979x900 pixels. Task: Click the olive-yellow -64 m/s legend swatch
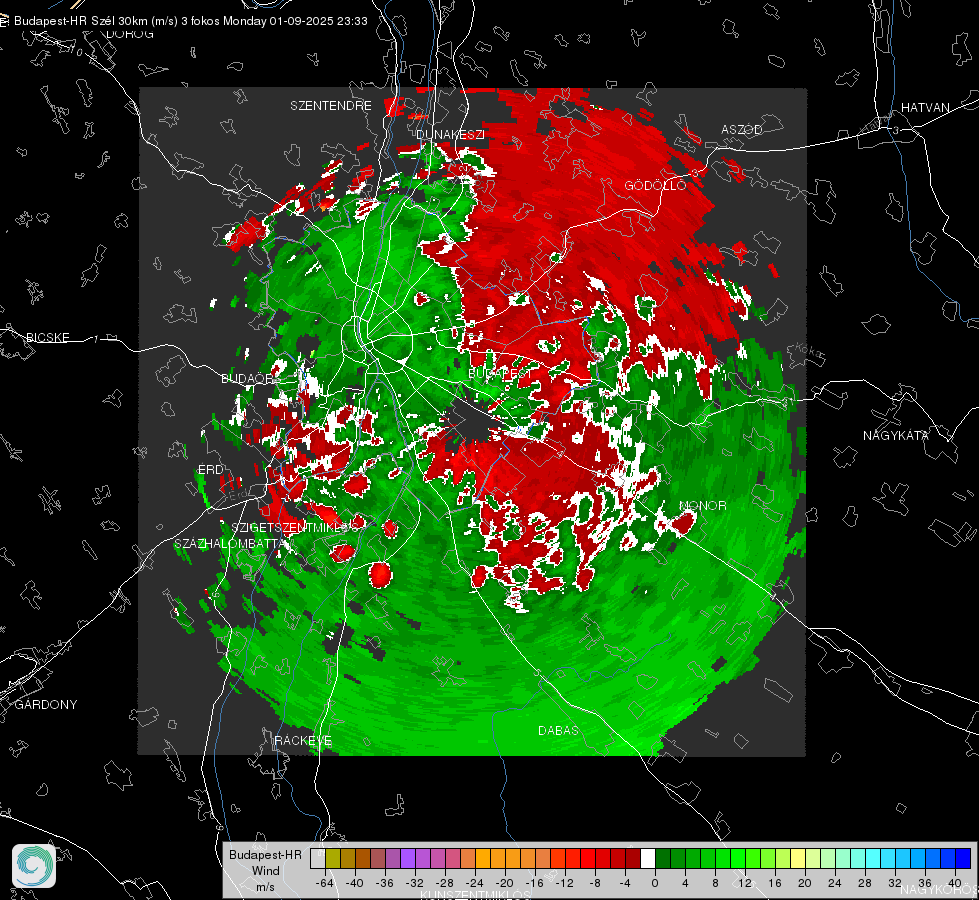point(333,859)
